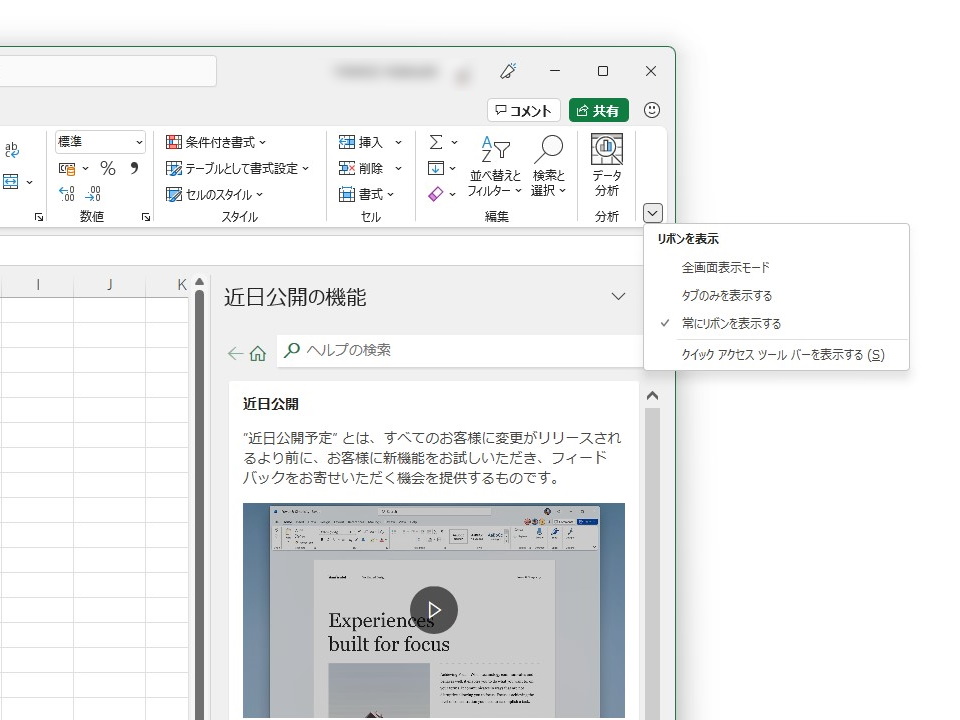Click the オートSUM (Σ) icon
This screenshot has height=720, width=960.
coord(437,141)
